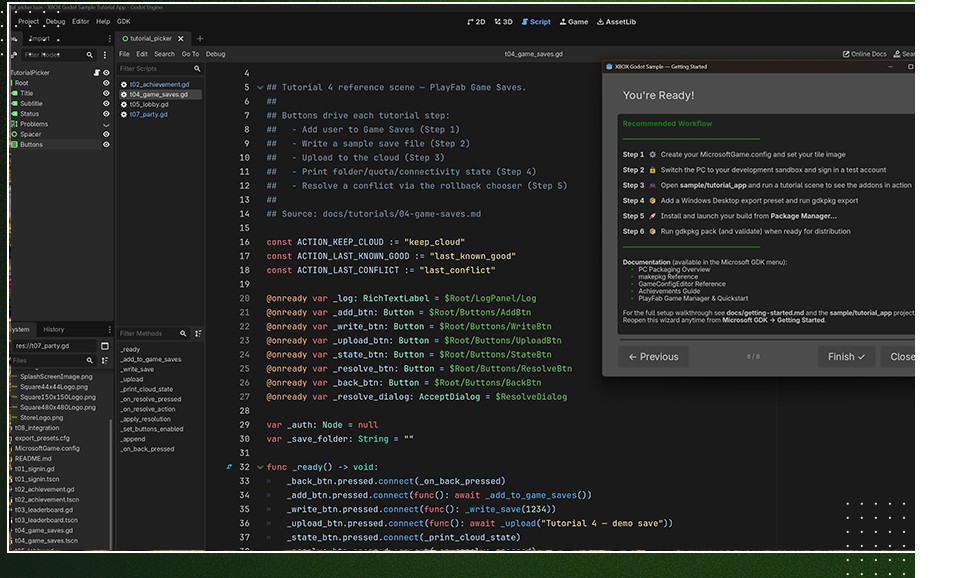Open the AssetLib workspace
The image size is (955, 578).
click(x=616, y=22)
